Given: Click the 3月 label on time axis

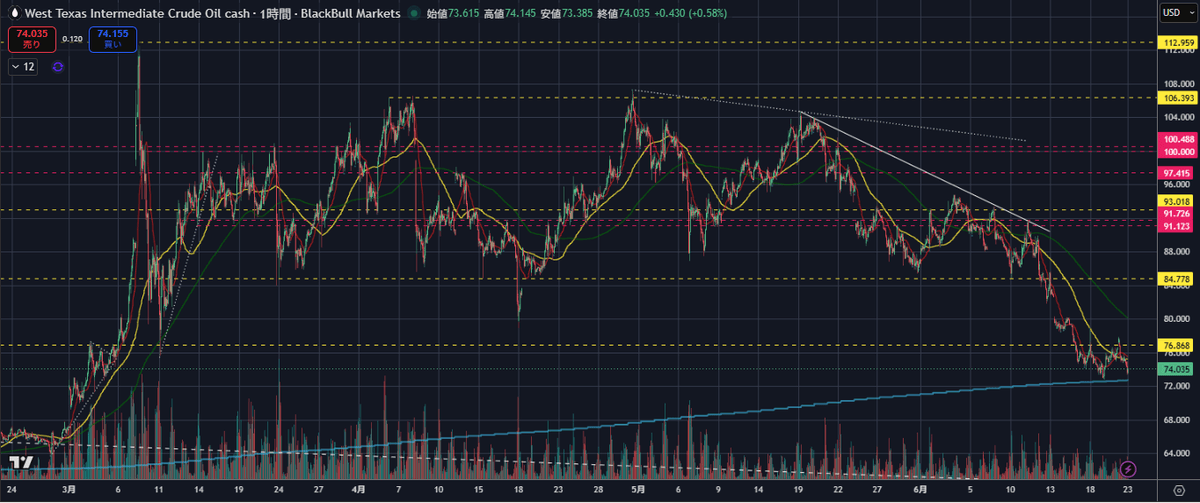Looking at the screenshot, I should [x=68, y=491].
